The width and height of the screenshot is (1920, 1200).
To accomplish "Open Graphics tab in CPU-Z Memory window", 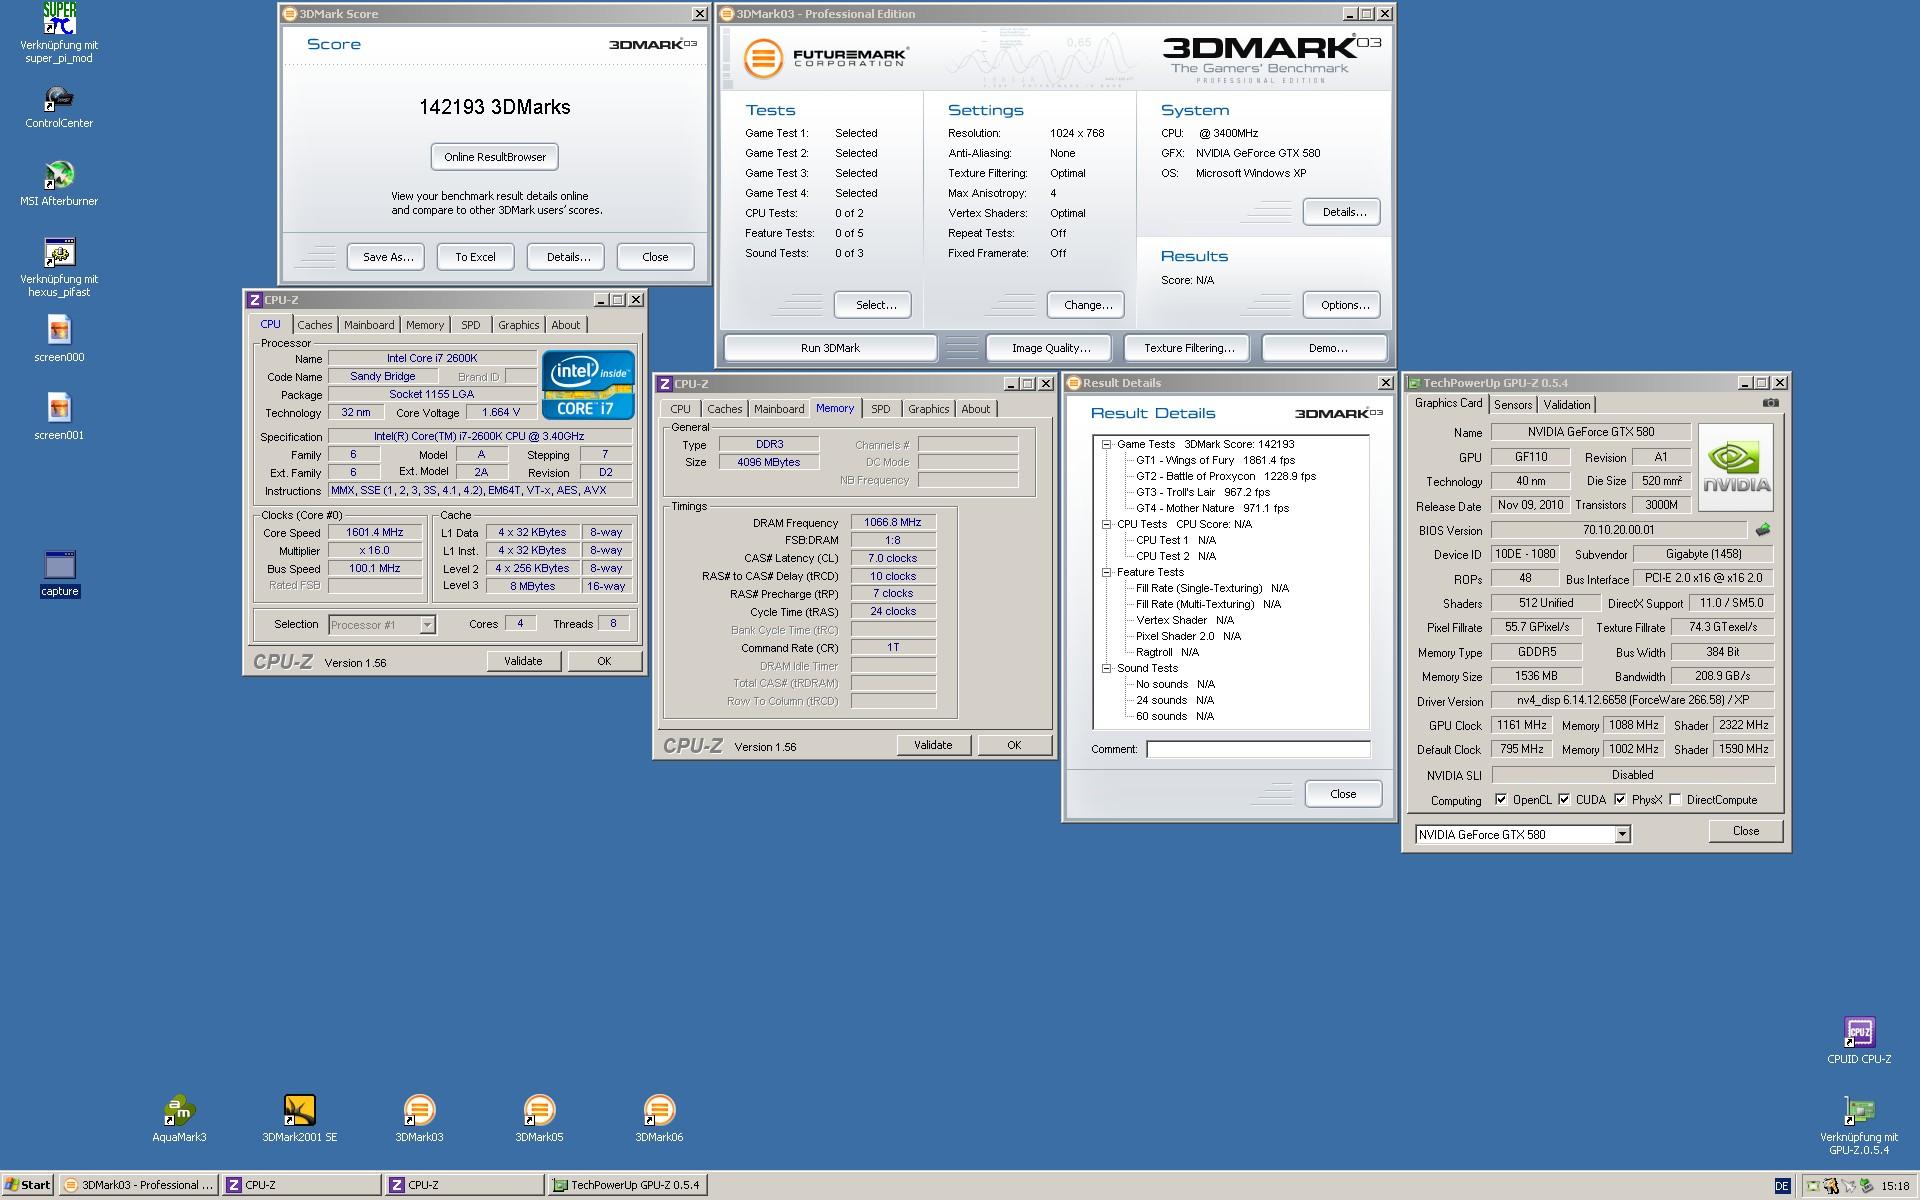I will pyautogui.click(x=928, y=409).
